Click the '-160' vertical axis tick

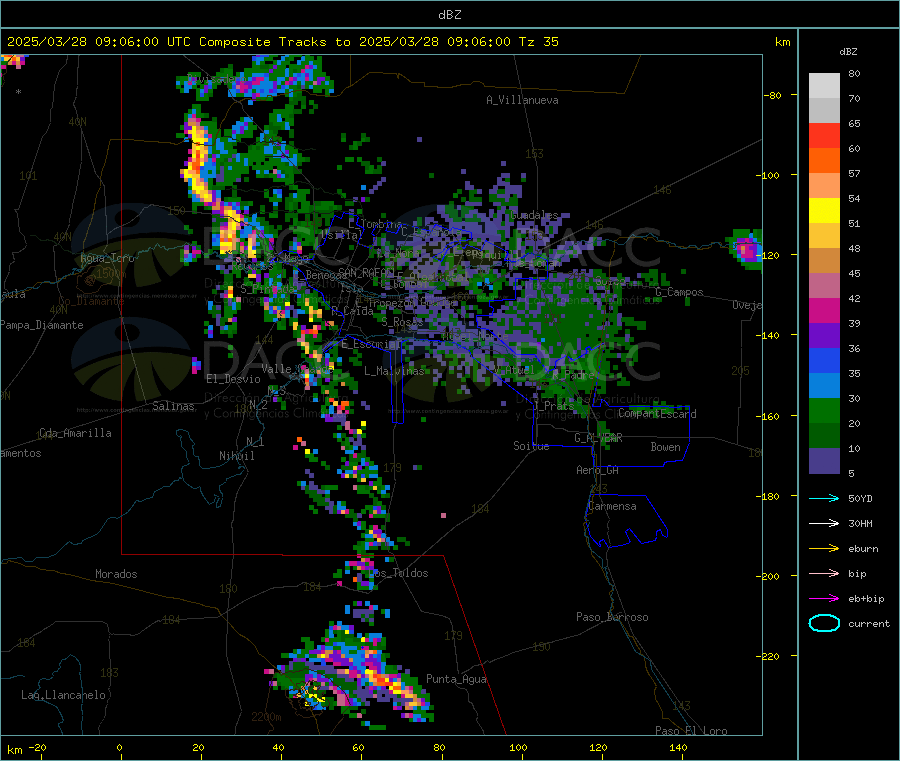(x=769, y=416)
